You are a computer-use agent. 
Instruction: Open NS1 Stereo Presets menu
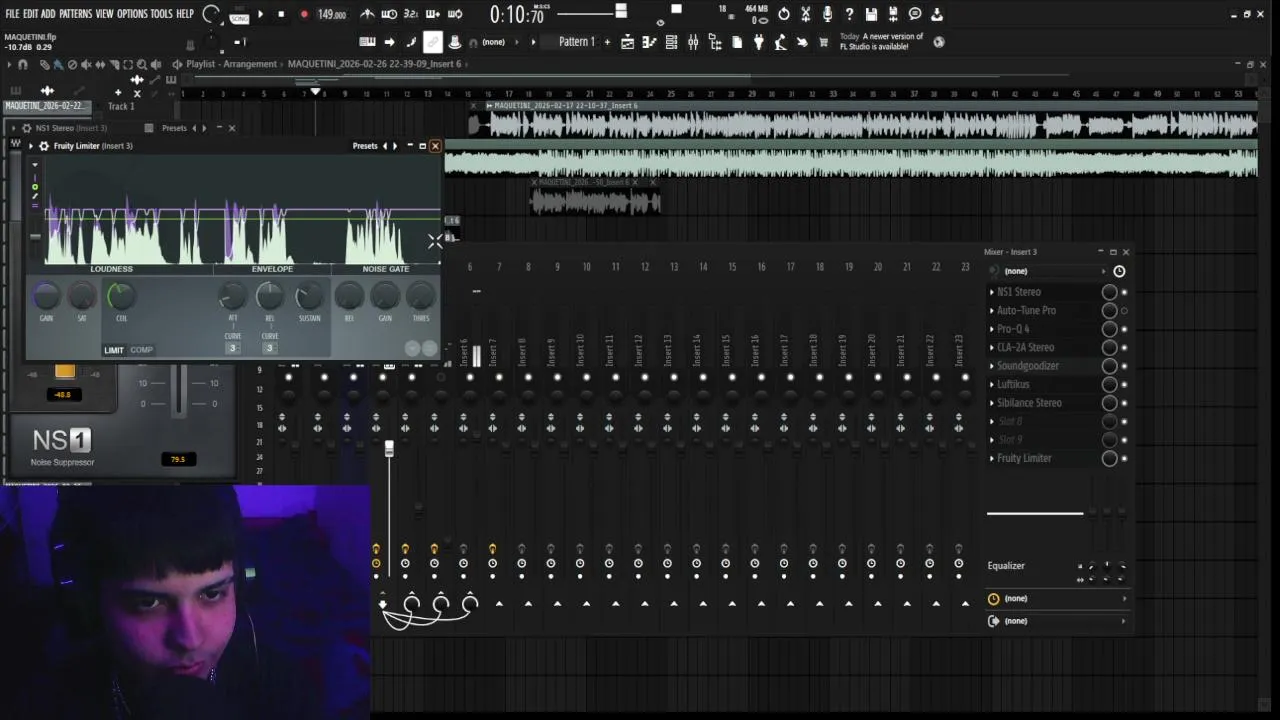pyautogui.click(x=174, y=128)
